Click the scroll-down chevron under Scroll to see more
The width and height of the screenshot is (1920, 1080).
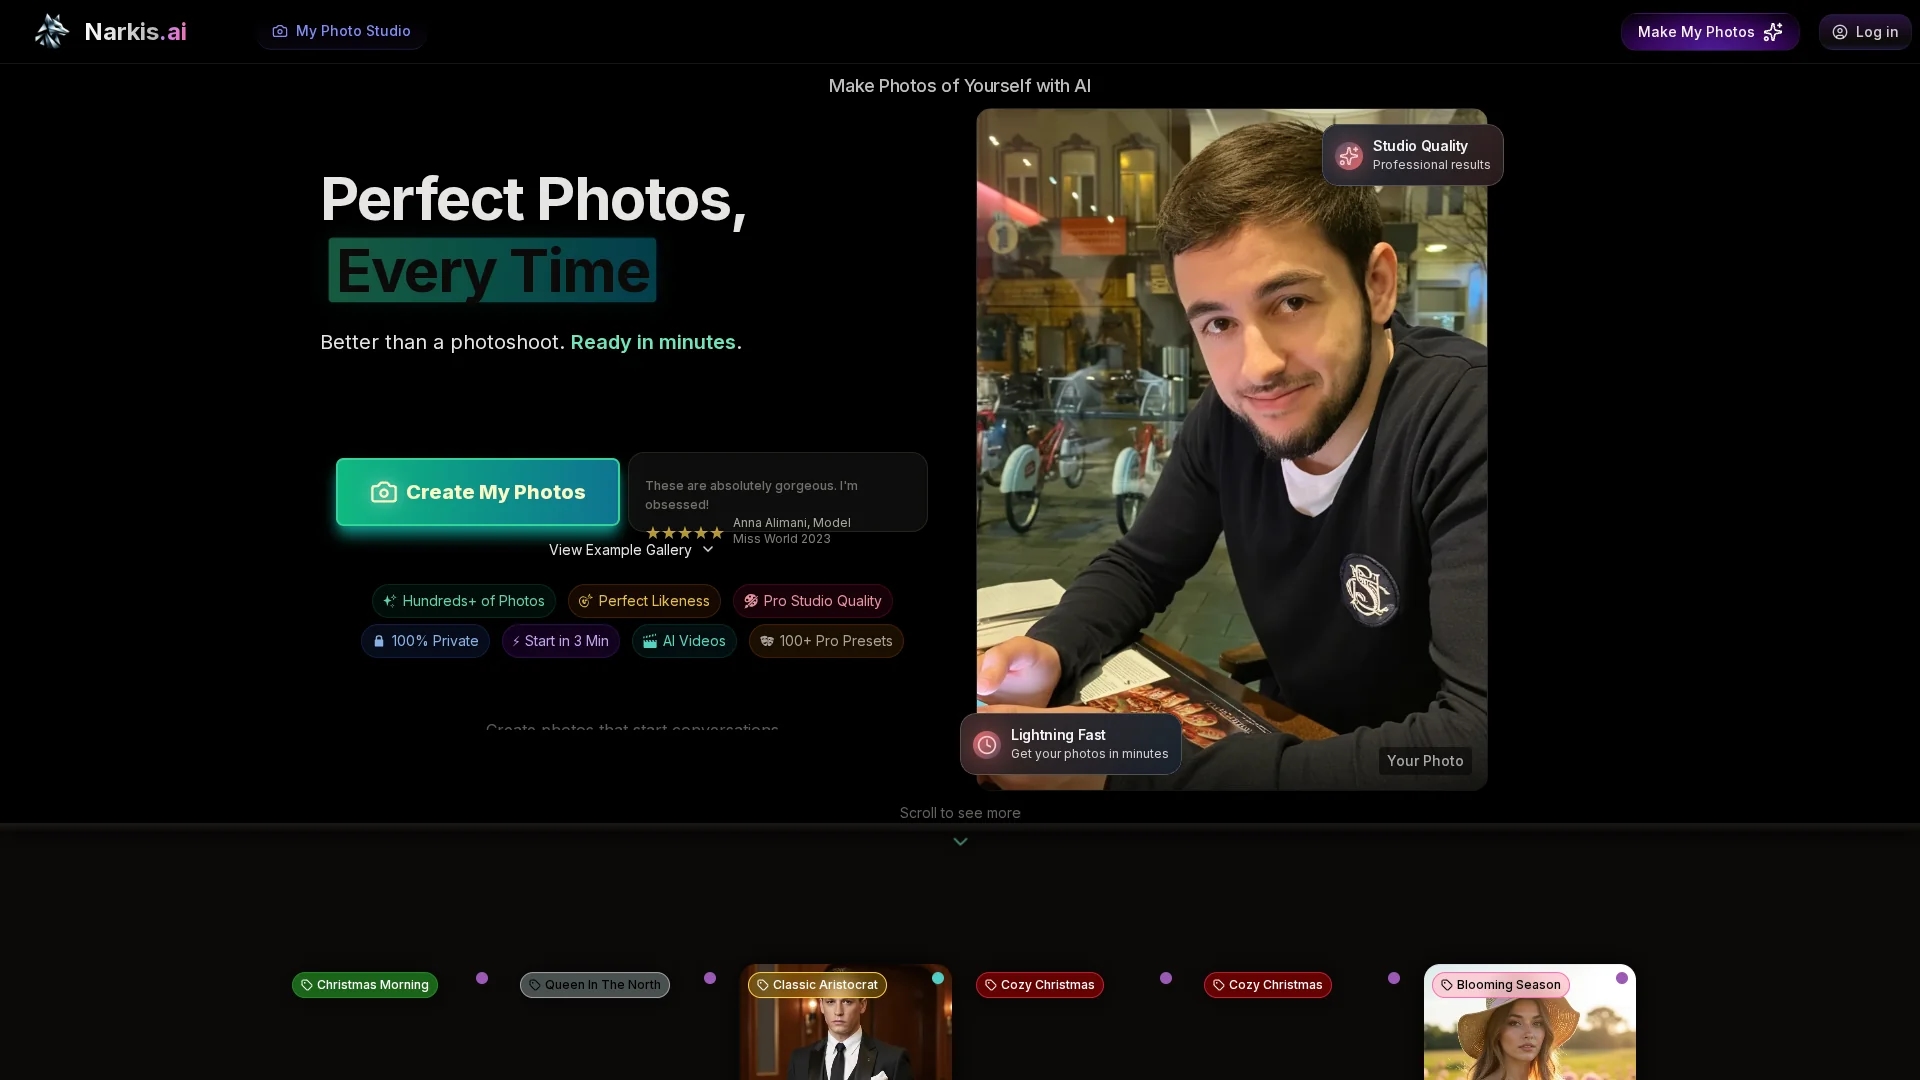click(x=960, y=842)
